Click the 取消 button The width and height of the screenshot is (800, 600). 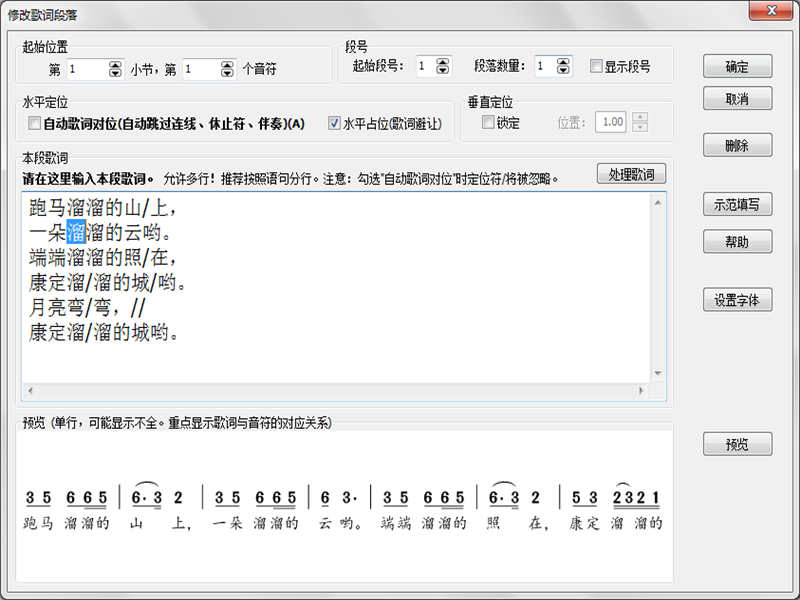[737, 98]
